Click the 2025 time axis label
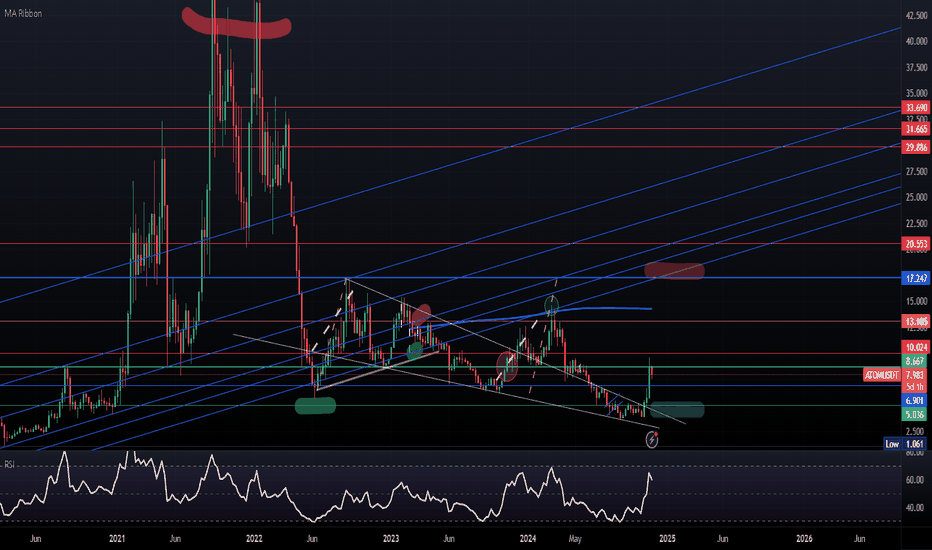 pyautogui.click(x=667, y=539)
